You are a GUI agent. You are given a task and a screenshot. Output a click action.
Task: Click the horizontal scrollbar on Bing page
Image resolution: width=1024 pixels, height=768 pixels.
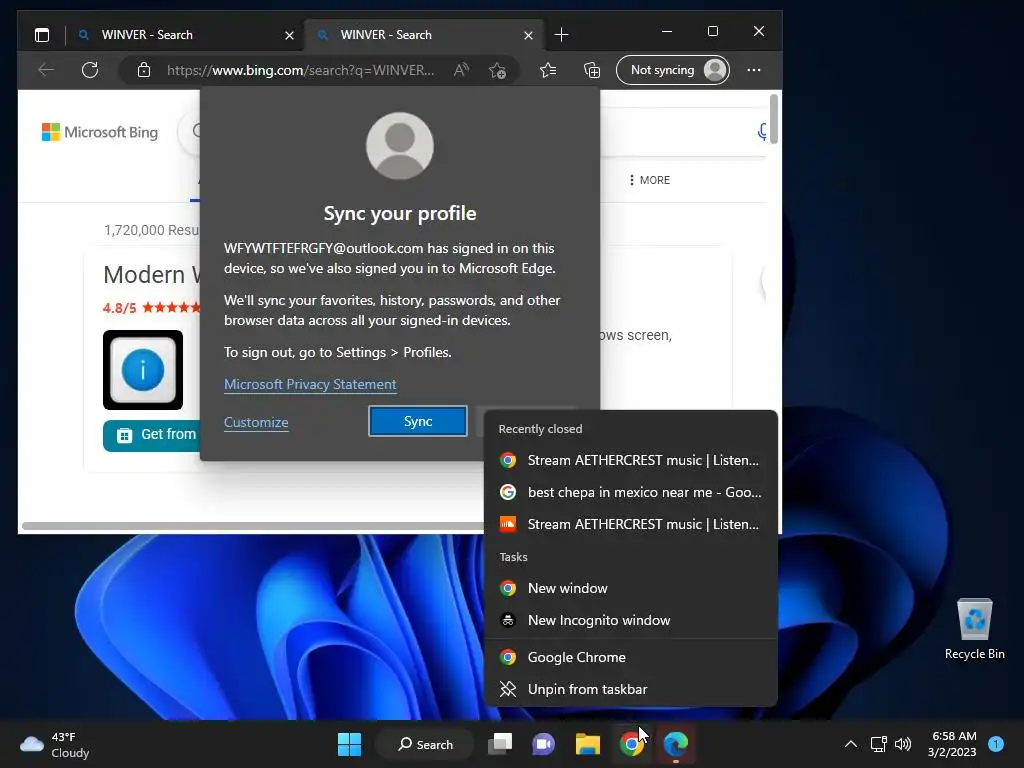[253, 526]
